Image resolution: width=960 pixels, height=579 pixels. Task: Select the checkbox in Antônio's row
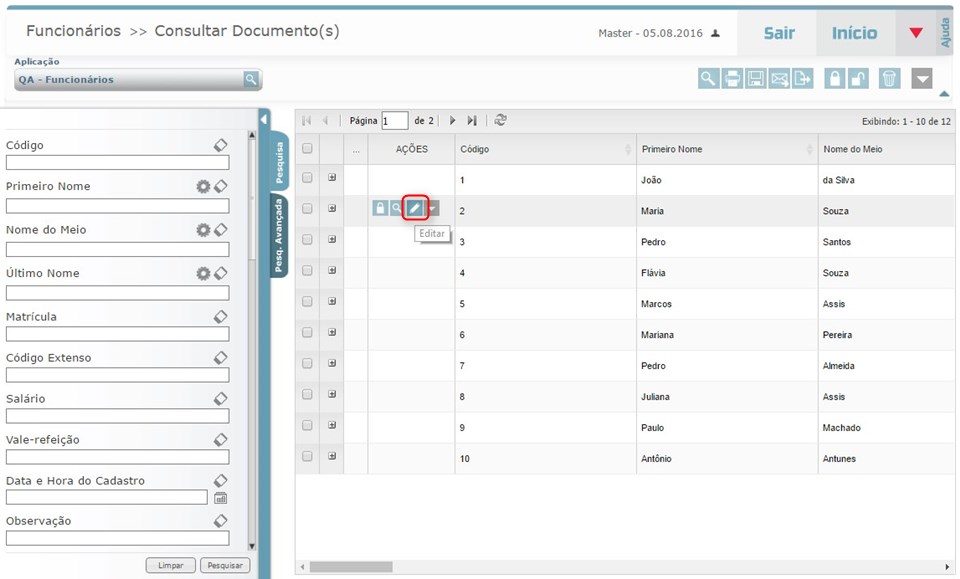(307, 458)
